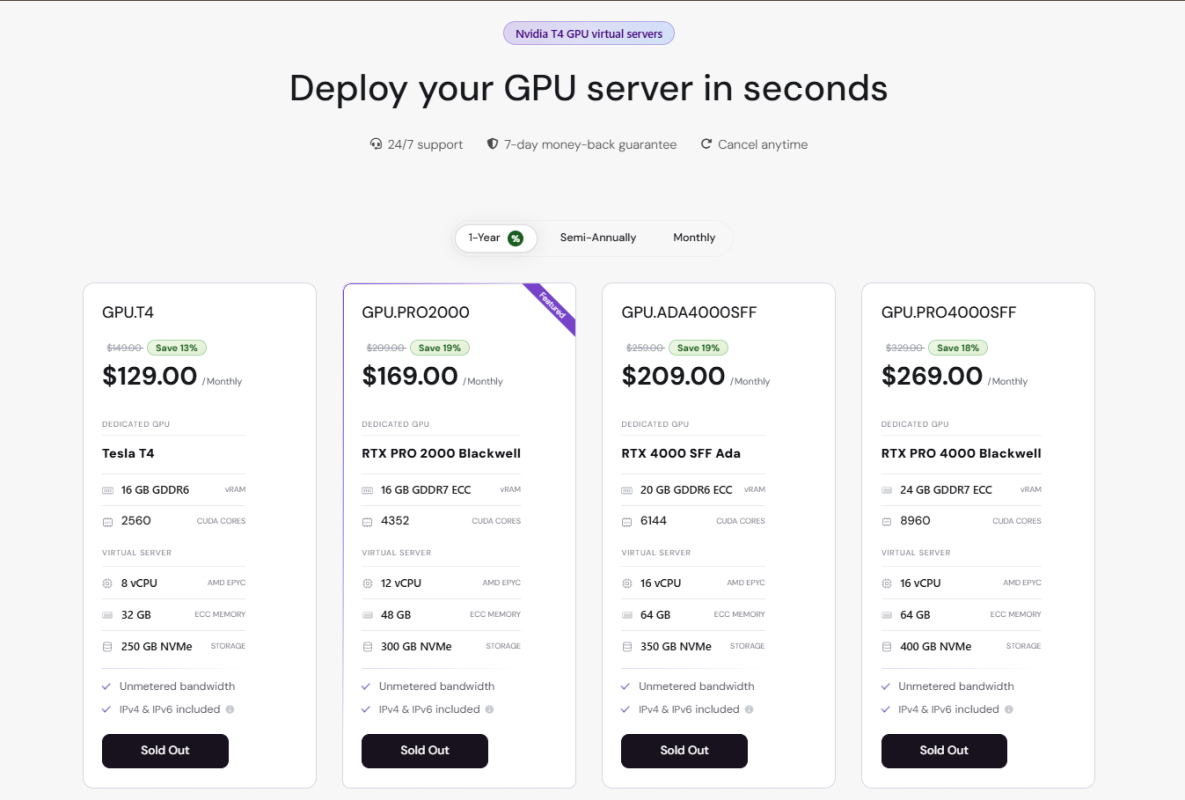Click the shield money-back guarantee icon
The image size is (1185, 800).
point(492,144)
